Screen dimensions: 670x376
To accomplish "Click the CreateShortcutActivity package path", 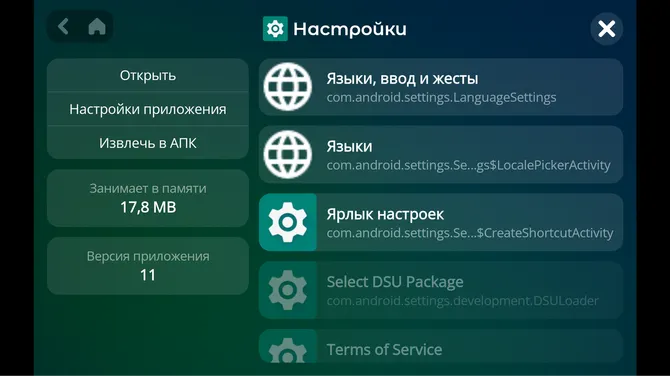I will coord(470,233).
